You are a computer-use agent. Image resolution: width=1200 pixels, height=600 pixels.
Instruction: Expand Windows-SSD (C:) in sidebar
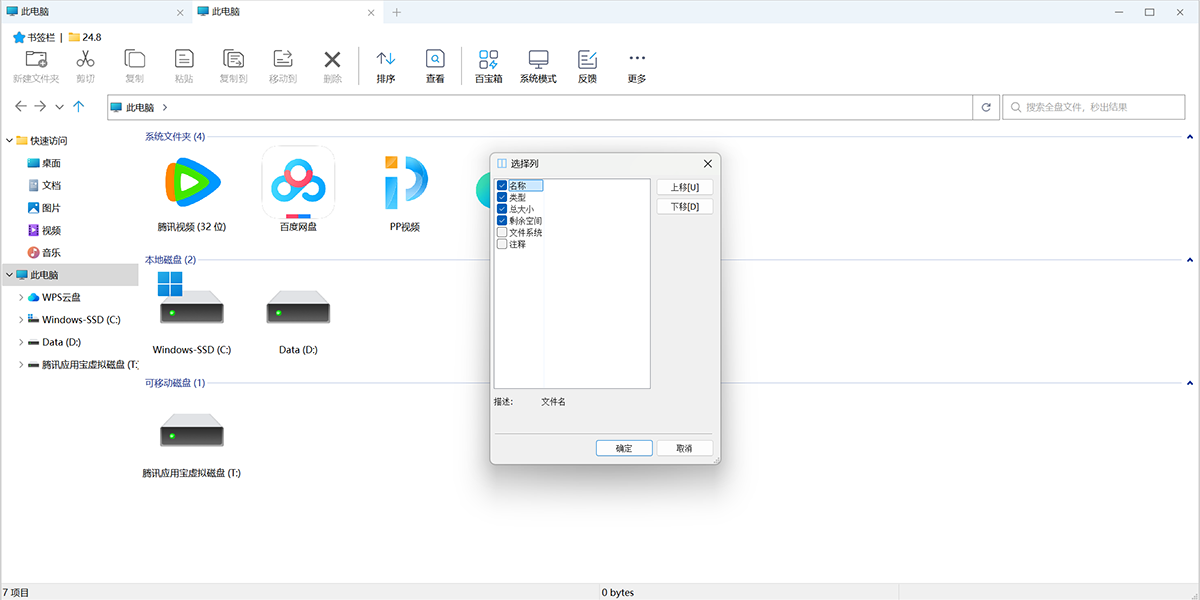click(22, 320)
